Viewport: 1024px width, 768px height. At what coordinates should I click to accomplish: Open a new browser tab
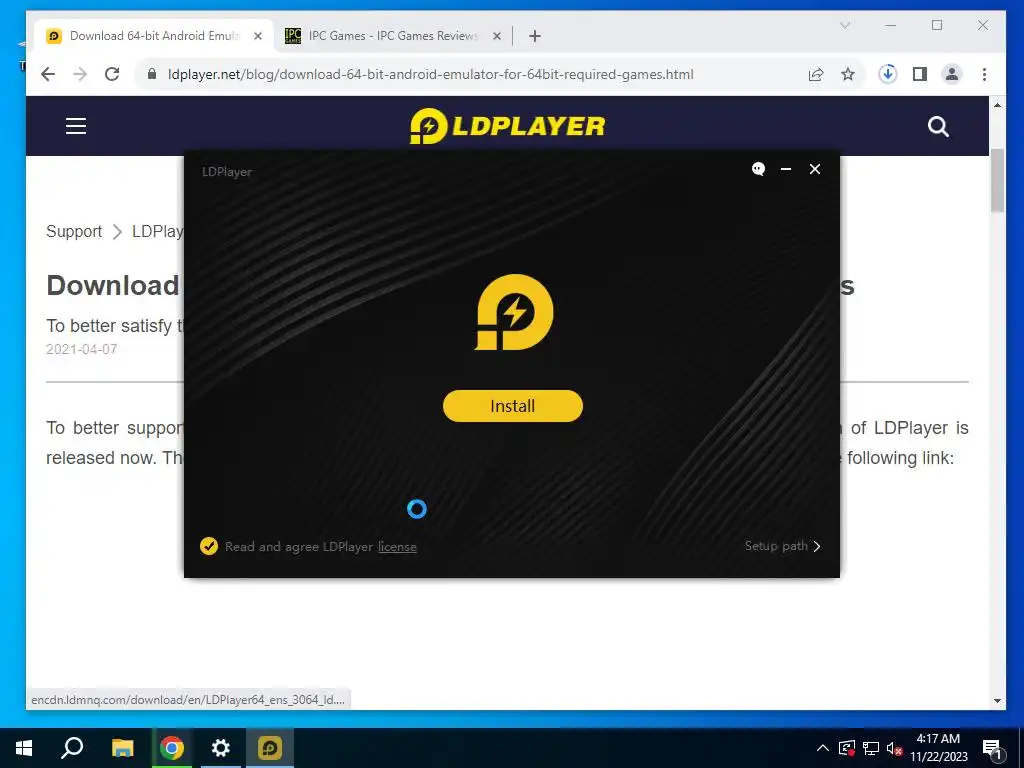(535, 36)
